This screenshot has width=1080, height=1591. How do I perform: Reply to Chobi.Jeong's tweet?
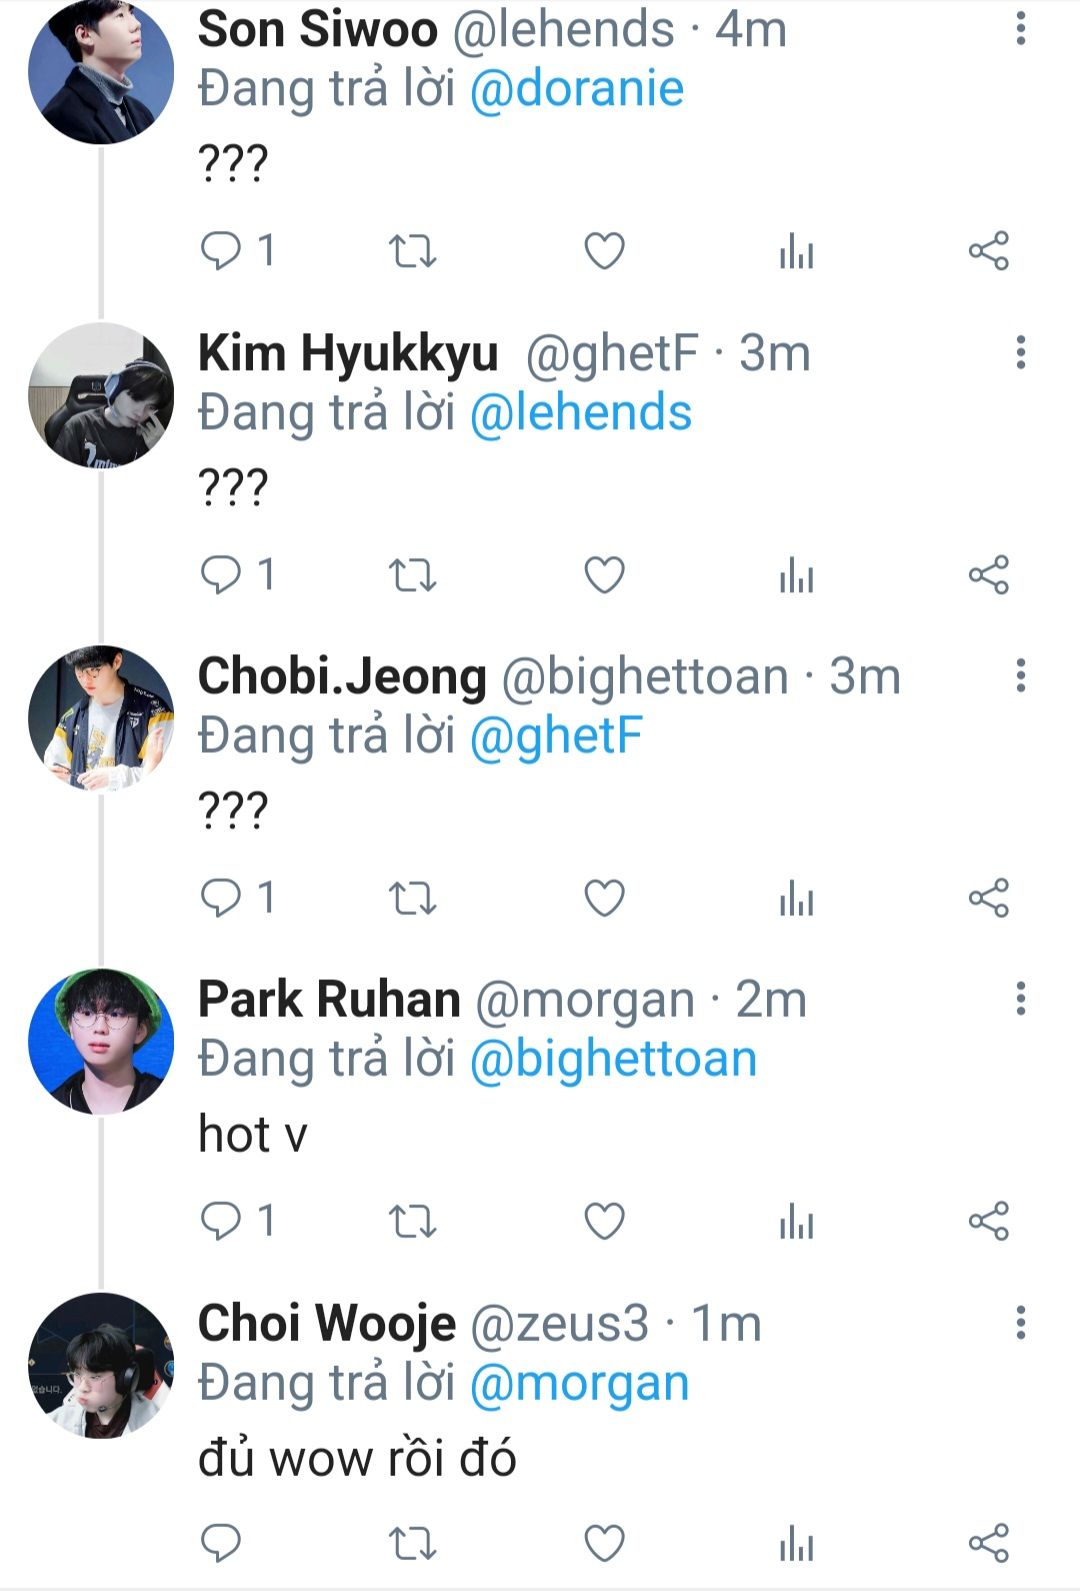[x=221, y=898]
